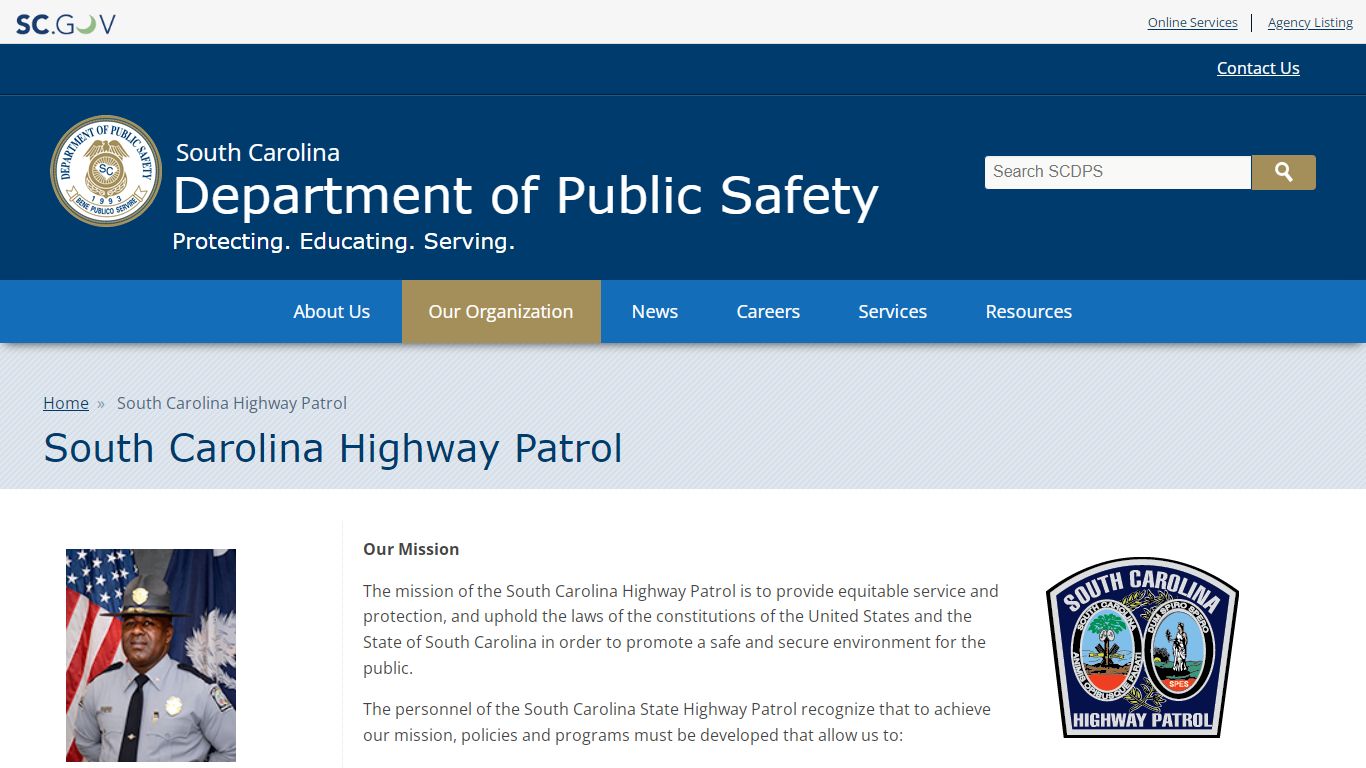Open the News menu
This screenshot has width=1366, height=768.
tap(655, 312)
